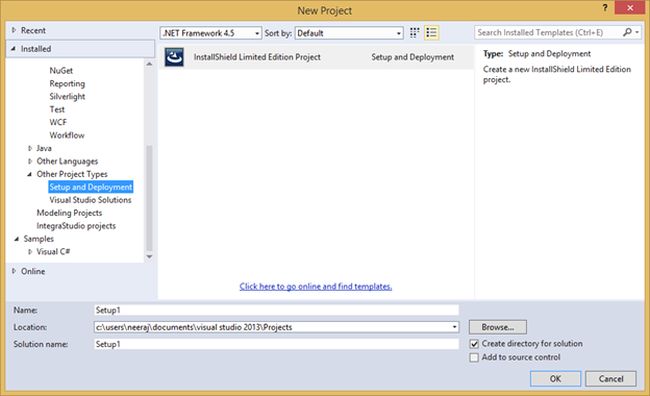Collapse the Installed section
650x396 pixels.
14,49
